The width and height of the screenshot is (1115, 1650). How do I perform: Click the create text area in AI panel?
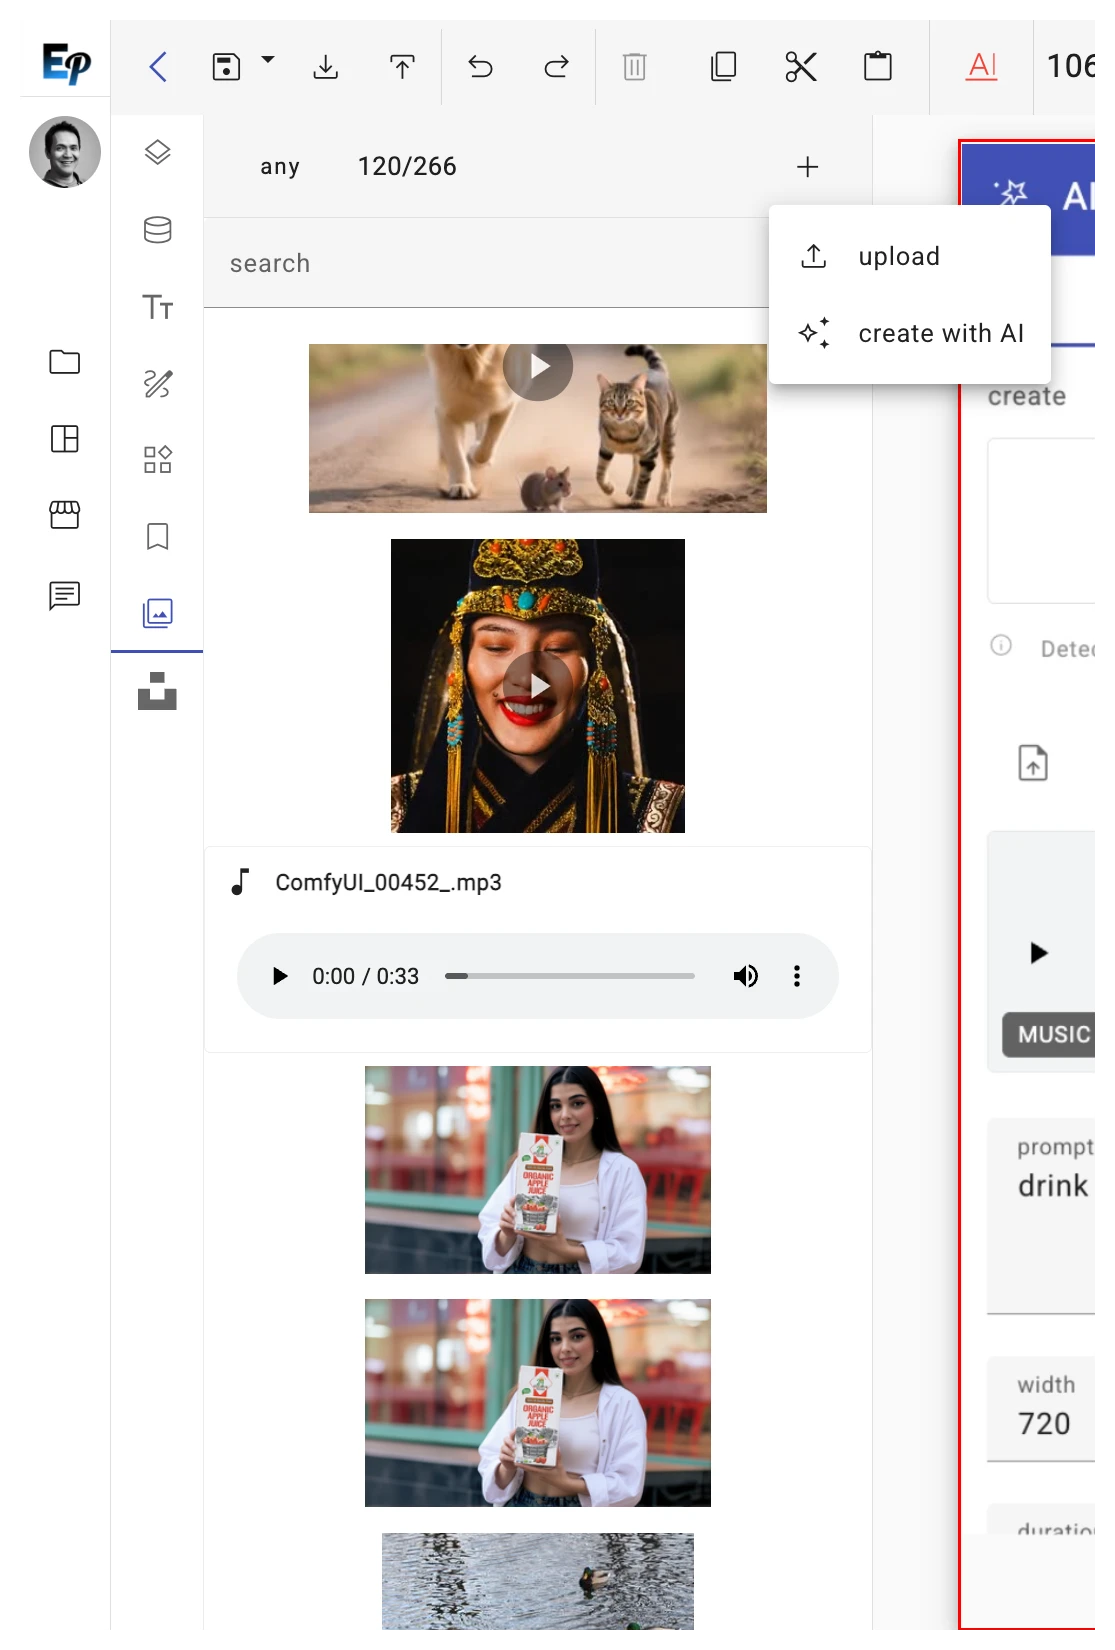pos(1041,520)
